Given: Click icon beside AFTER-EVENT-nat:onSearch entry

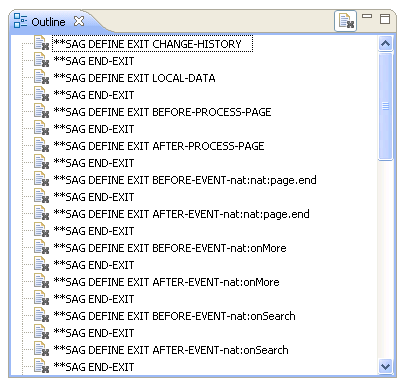Looking at the screenshot, I should 42,350.
